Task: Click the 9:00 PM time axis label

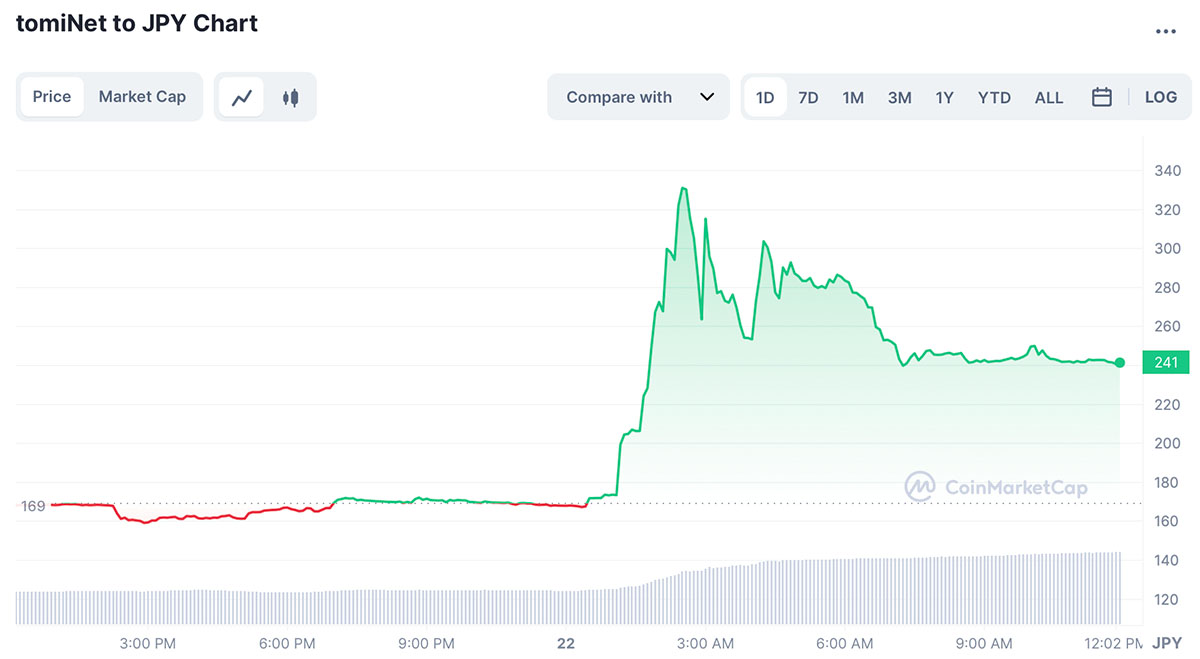Action: 427,643
